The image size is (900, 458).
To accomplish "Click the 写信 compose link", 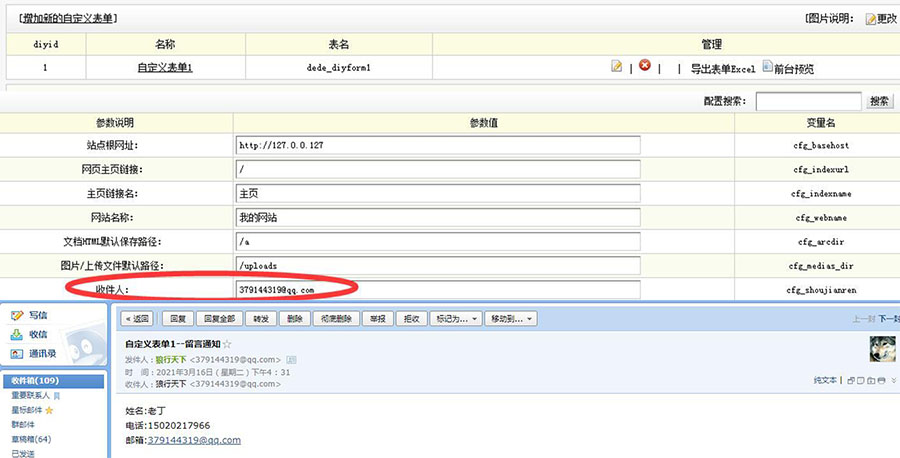I will [38, 315].
